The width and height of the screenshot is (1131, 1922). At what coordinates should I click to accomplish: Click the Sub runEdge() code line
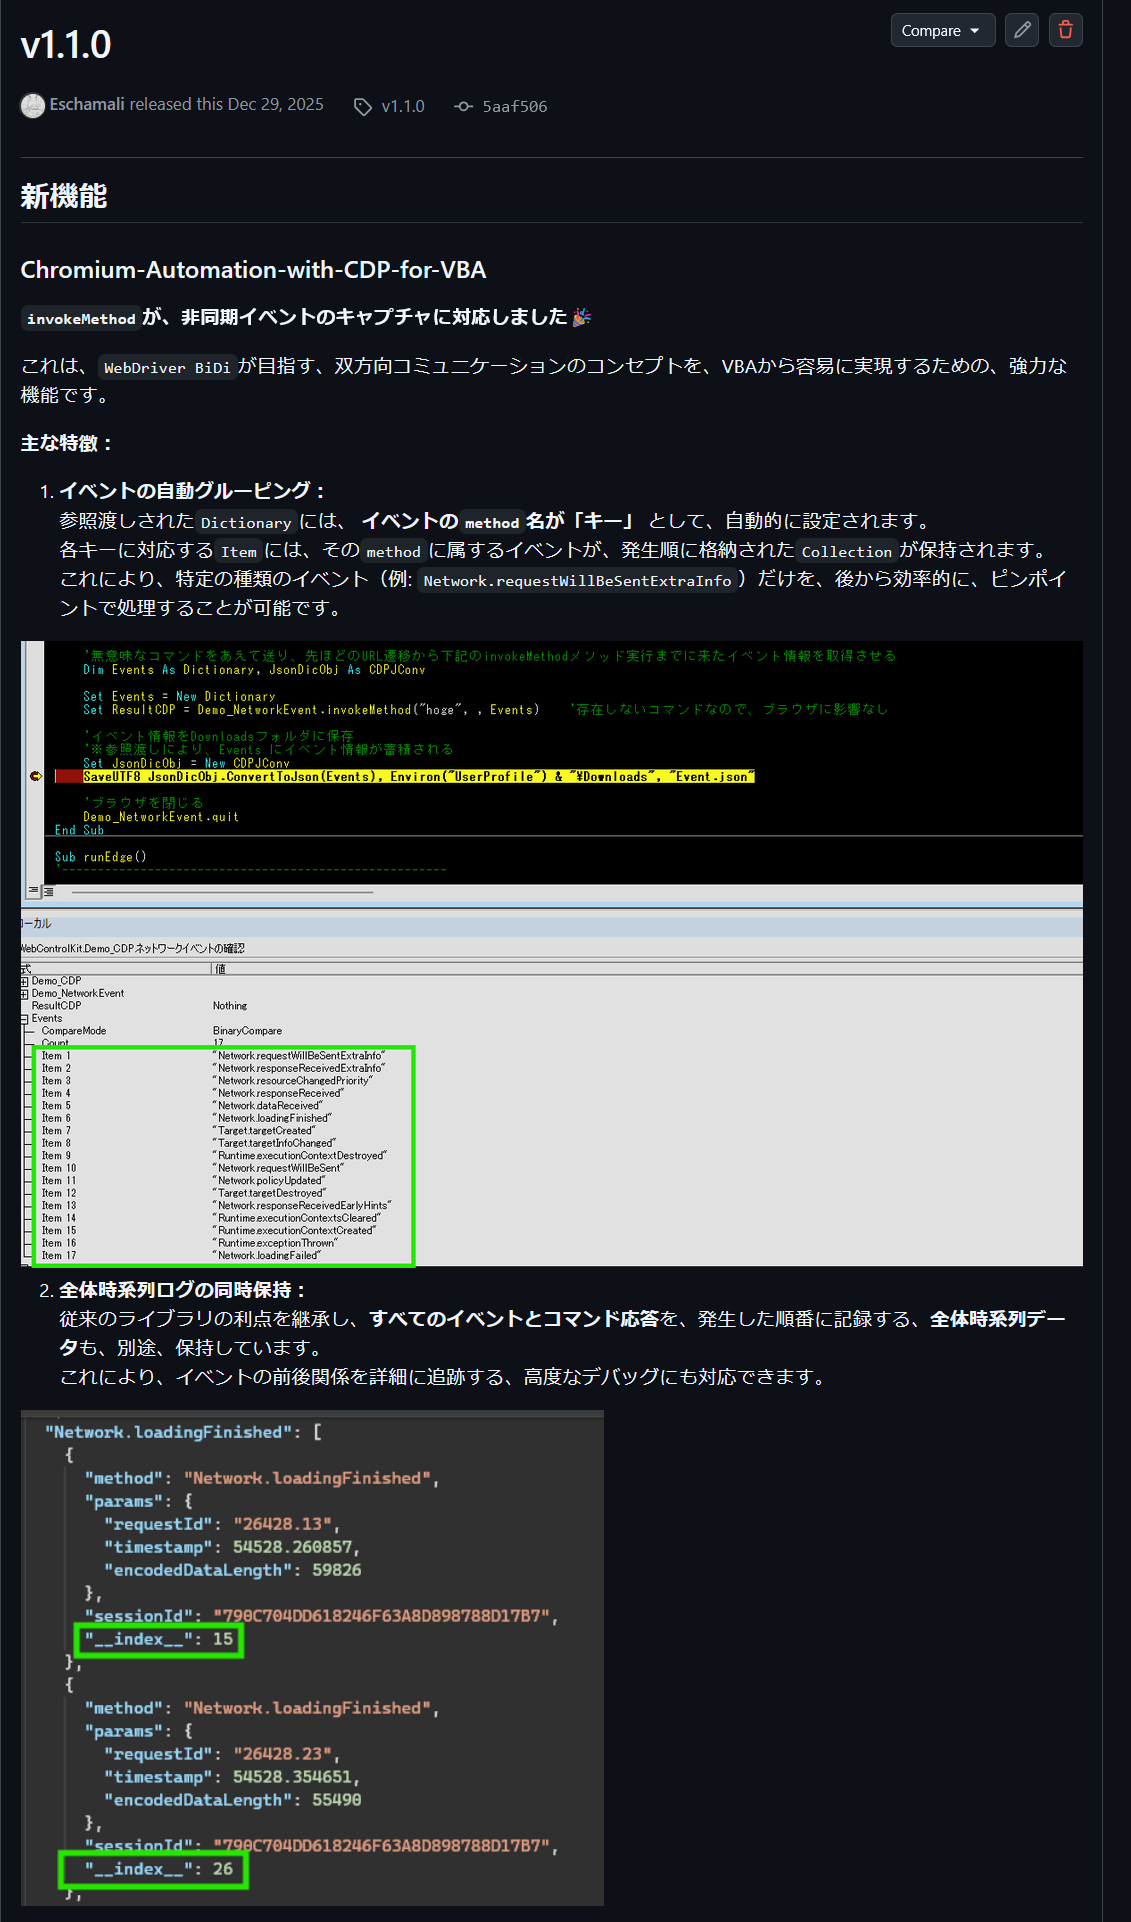point(100,857)
